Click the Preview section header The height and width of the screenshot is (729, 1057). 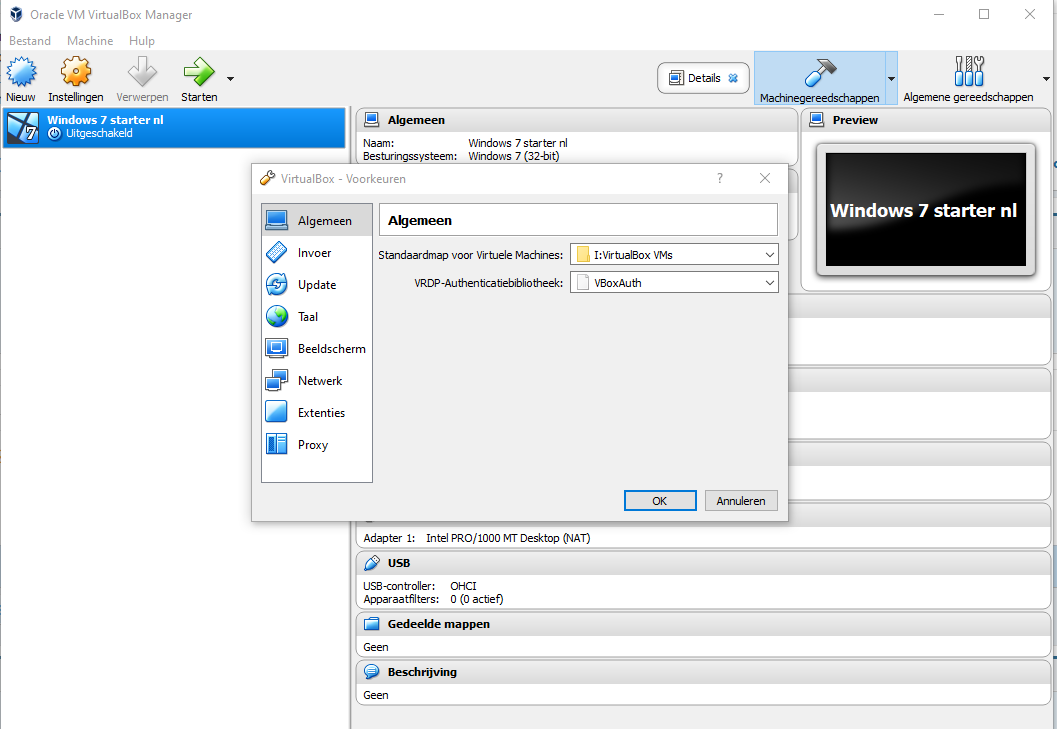[x=926, y=120]
